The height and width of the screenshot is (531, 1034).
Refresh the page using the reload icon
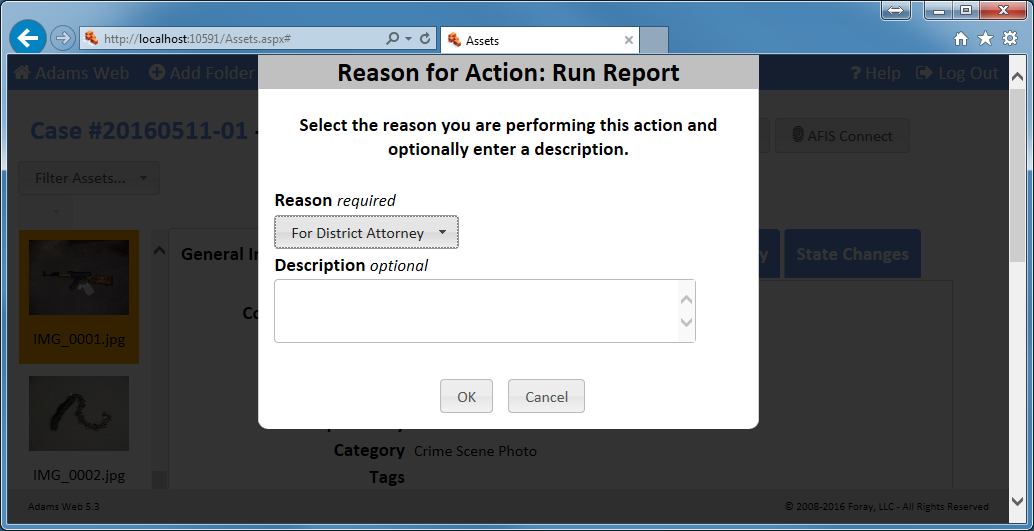(x=425, y=39)
